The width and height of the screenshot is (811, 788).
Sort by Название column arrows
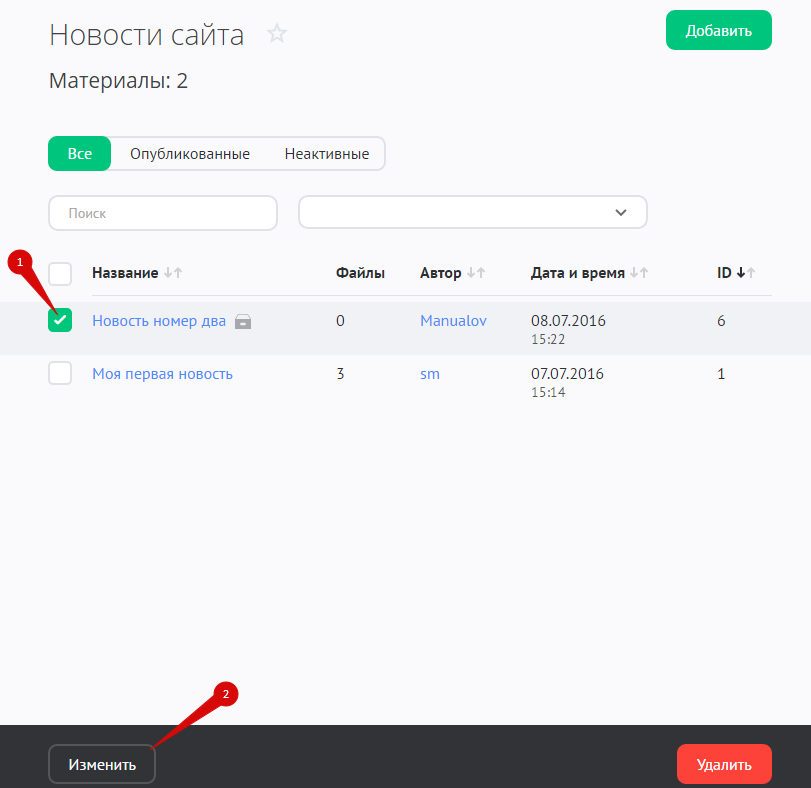point(173,273)
